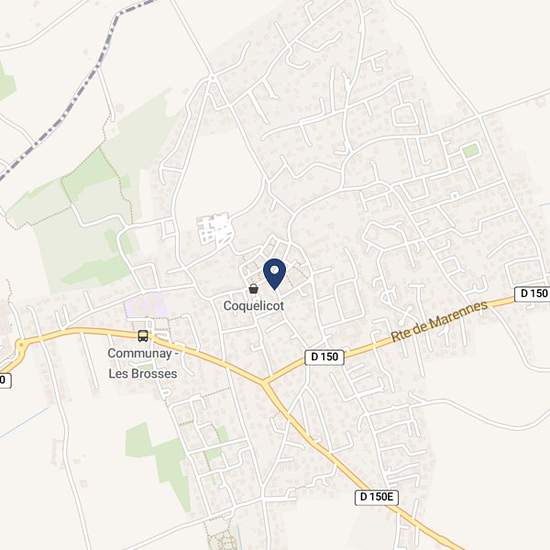Screen dimensions: 550x550
Task: Open the Communay - Les Brosses bus stop icon
Action: pos(143,336)
